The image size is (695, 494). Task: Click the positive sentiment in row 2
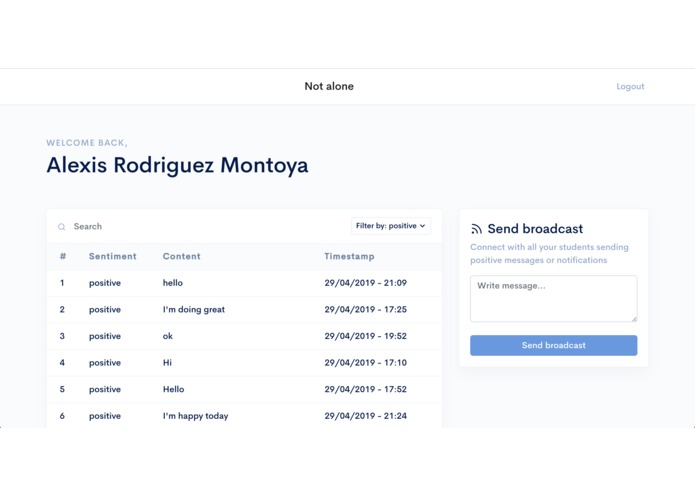tap(105, 310)
